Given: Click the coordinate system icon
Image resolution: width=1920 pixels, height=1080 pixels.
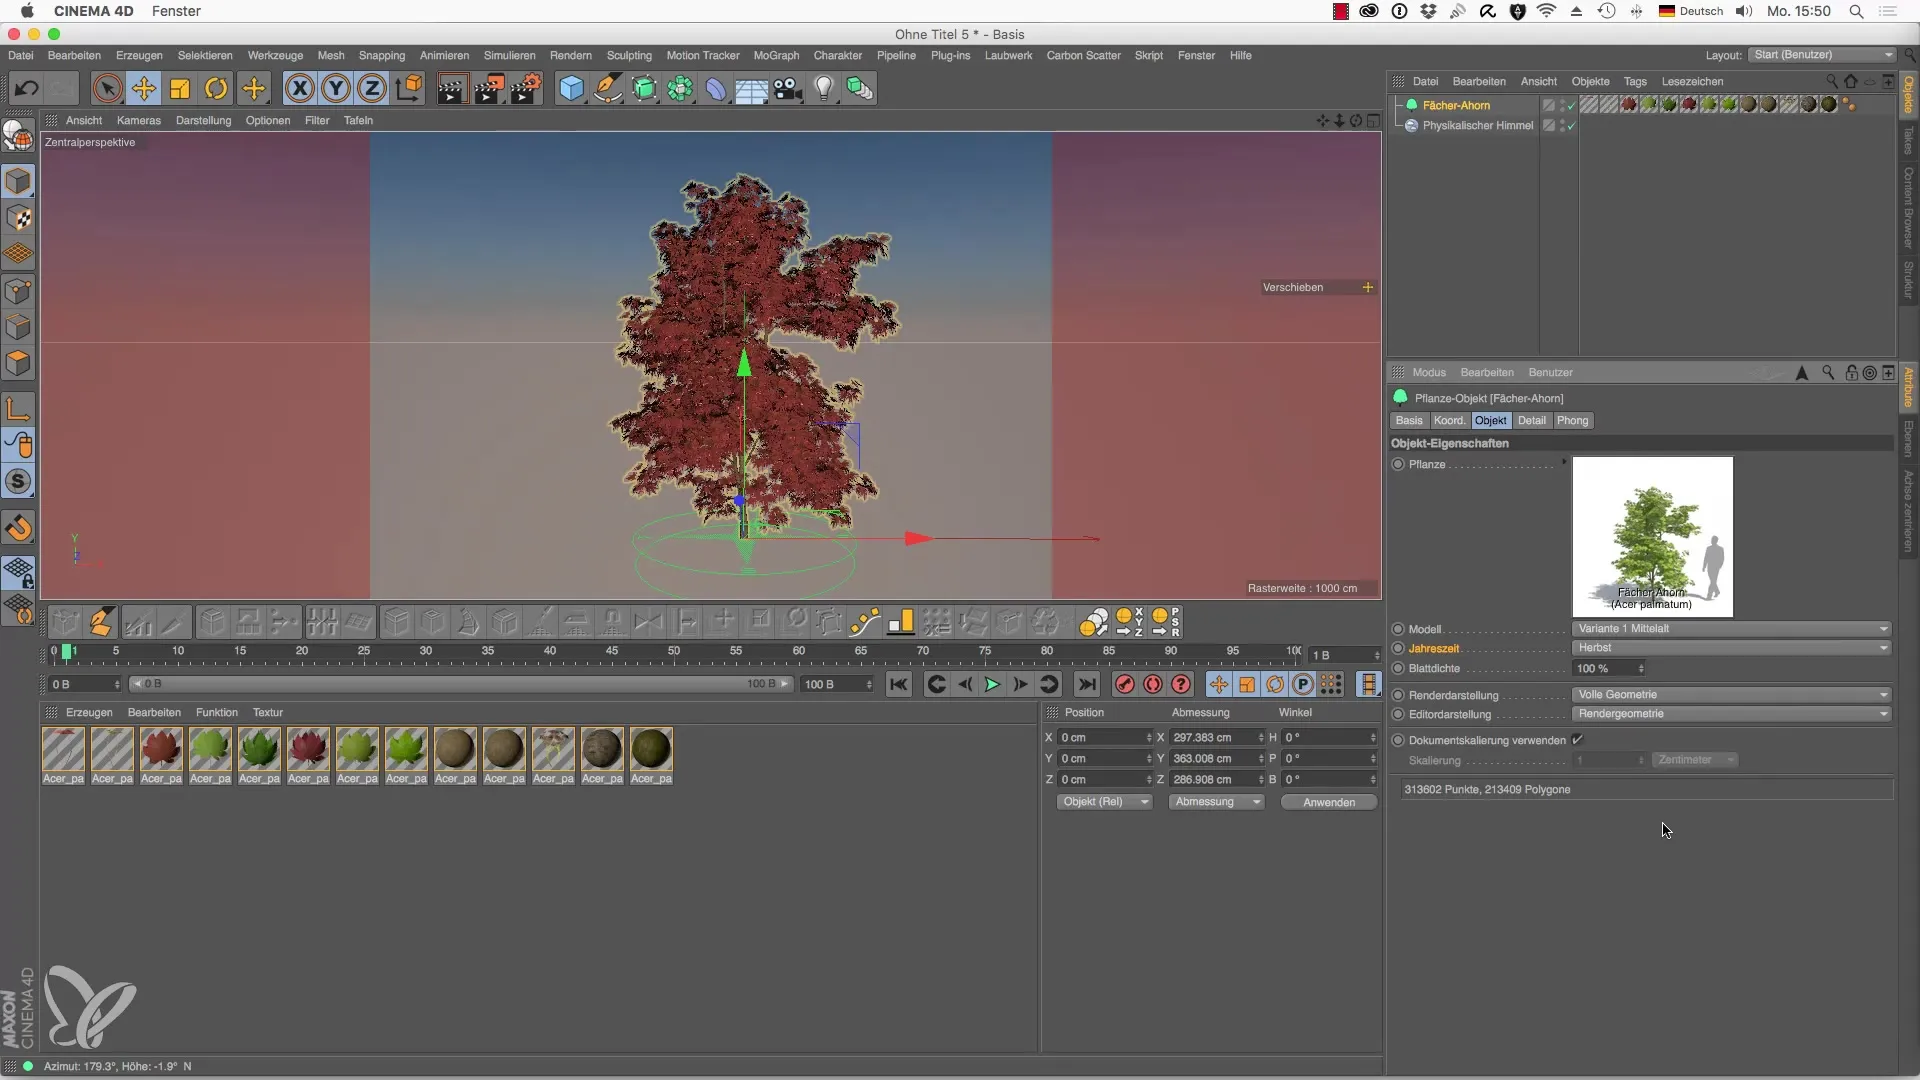Looking at the screenshot, I should [x=408, y=89].
